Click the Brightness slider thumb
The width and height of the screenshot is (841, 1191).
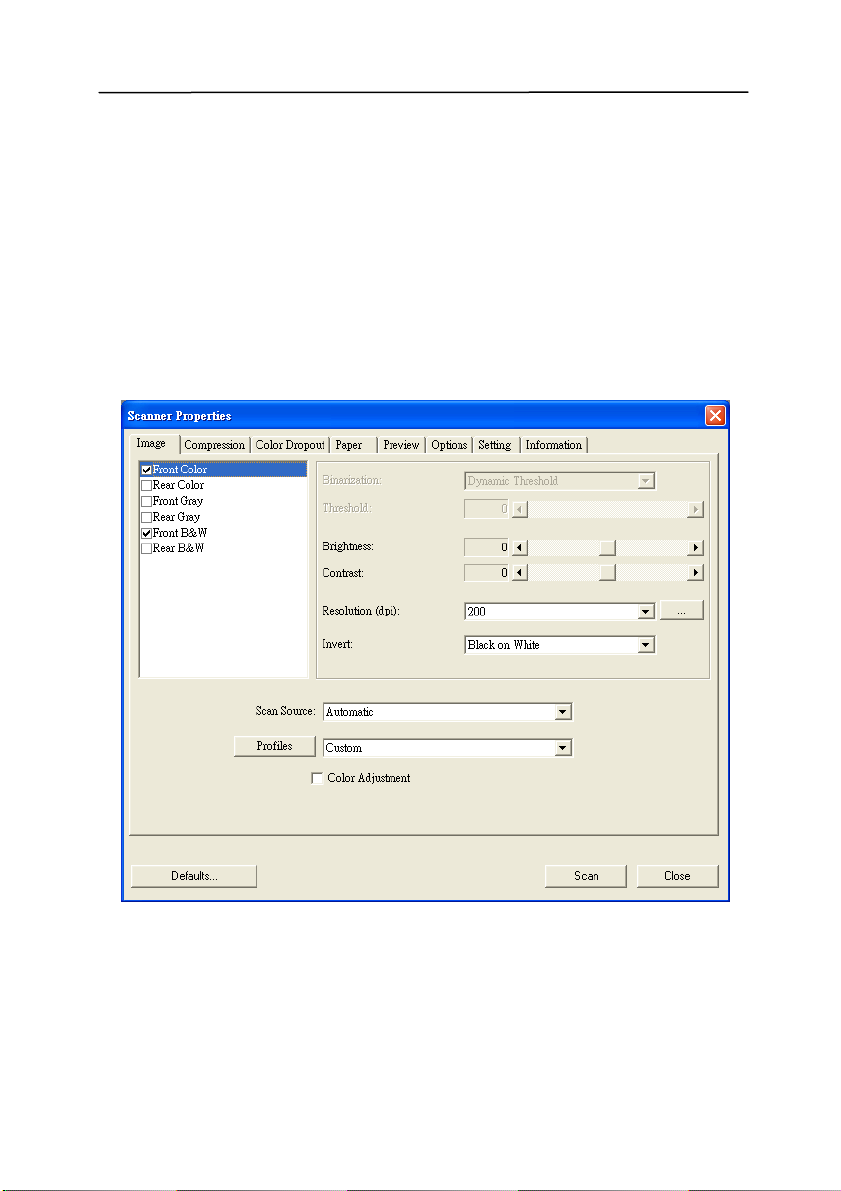tap(607, 548)
